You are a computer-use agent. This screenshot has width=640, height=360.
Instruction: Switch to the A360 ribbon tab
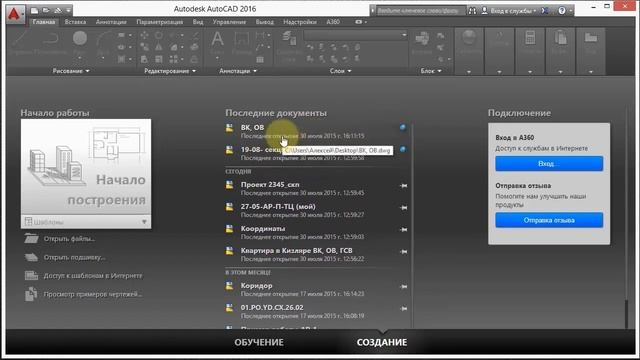click(333, 22)
